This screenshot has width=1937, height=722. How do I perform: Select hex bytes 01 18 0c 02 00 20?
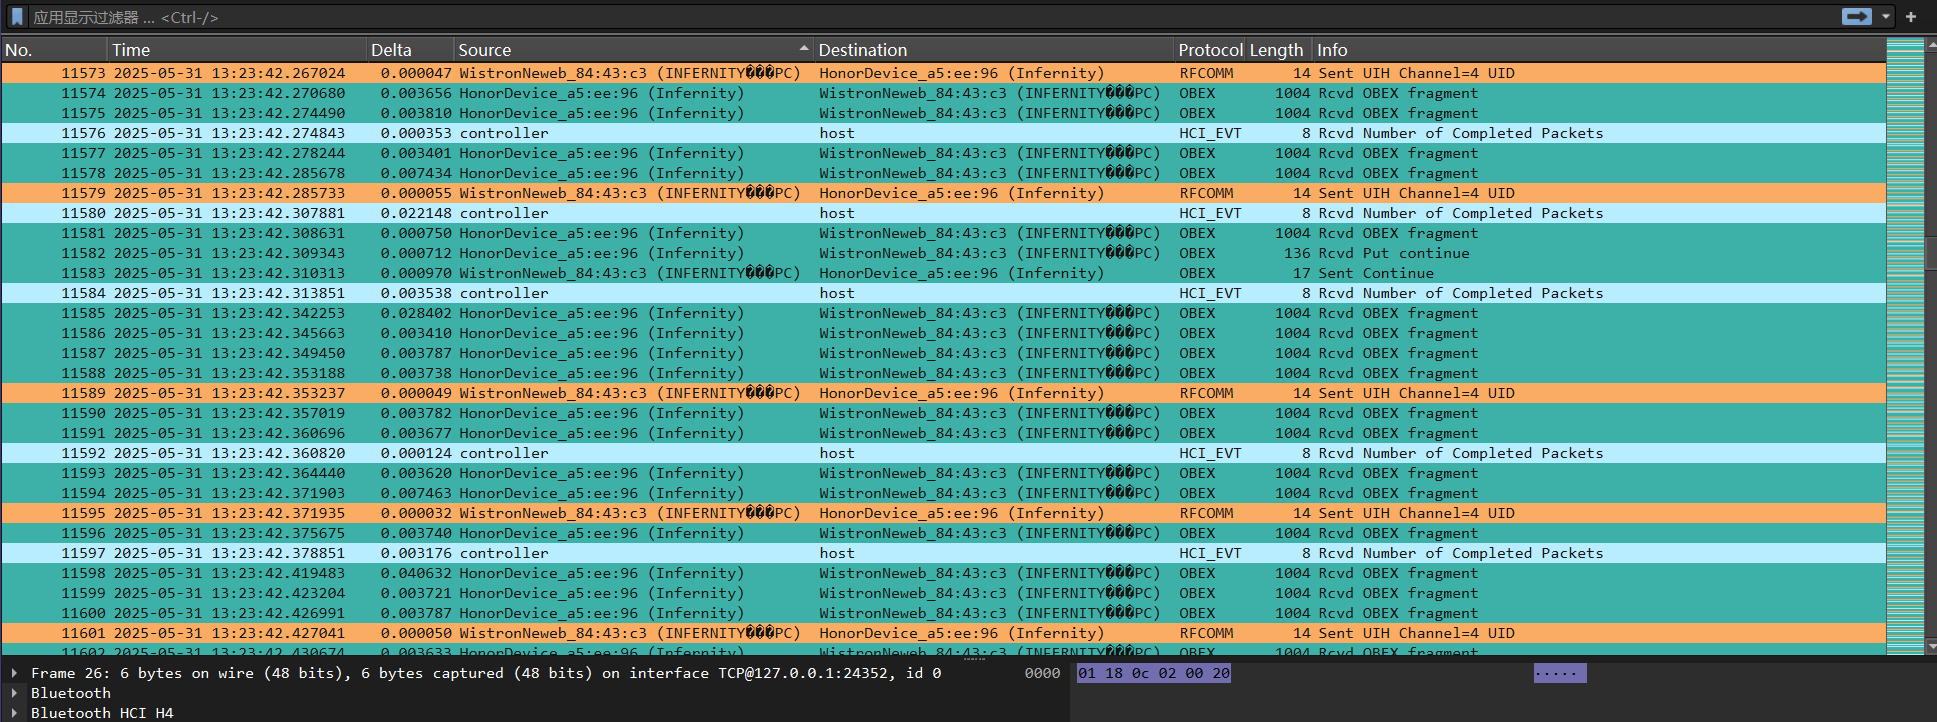[x=1153, y=674]
